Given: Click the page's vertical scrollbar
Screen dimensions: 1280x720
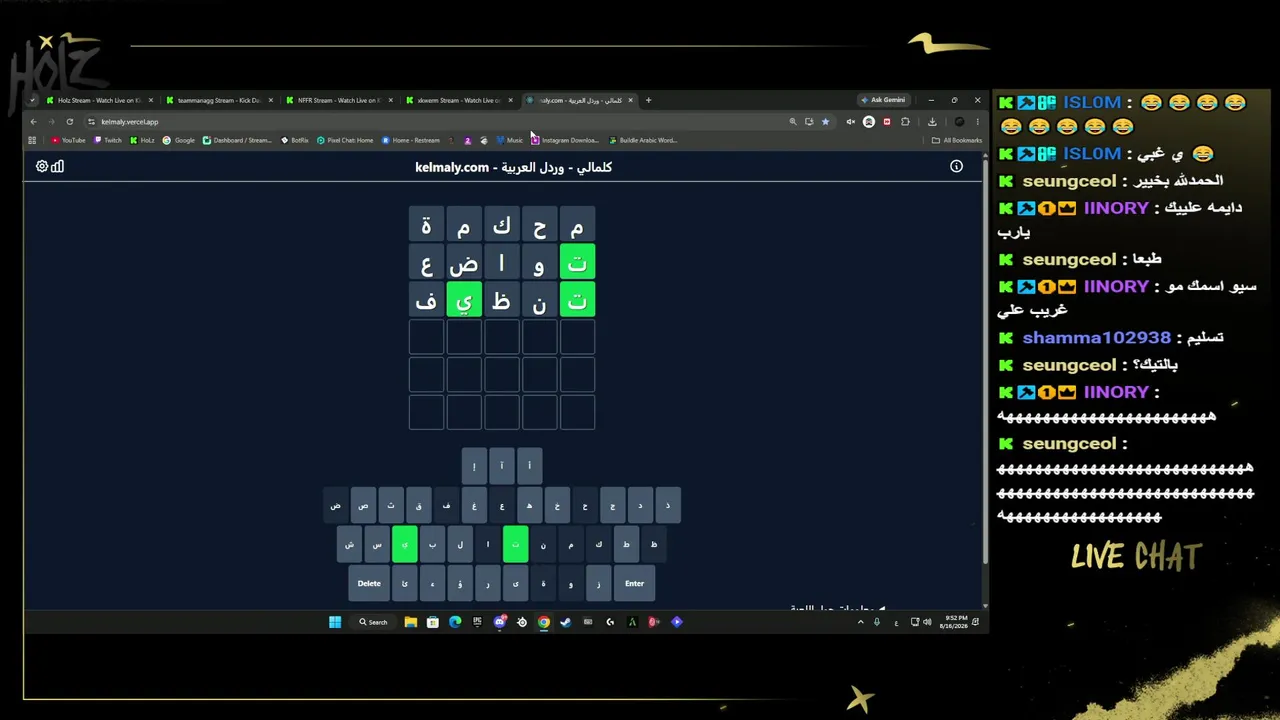Looking at the screenshot, I should (x=986, y=360).
